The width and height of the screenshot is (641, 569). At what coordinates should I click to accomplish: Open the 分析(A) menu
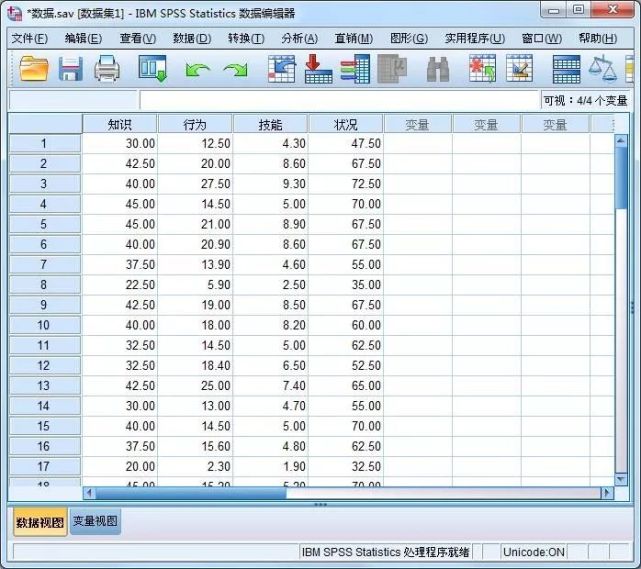(x=300, y=38)
